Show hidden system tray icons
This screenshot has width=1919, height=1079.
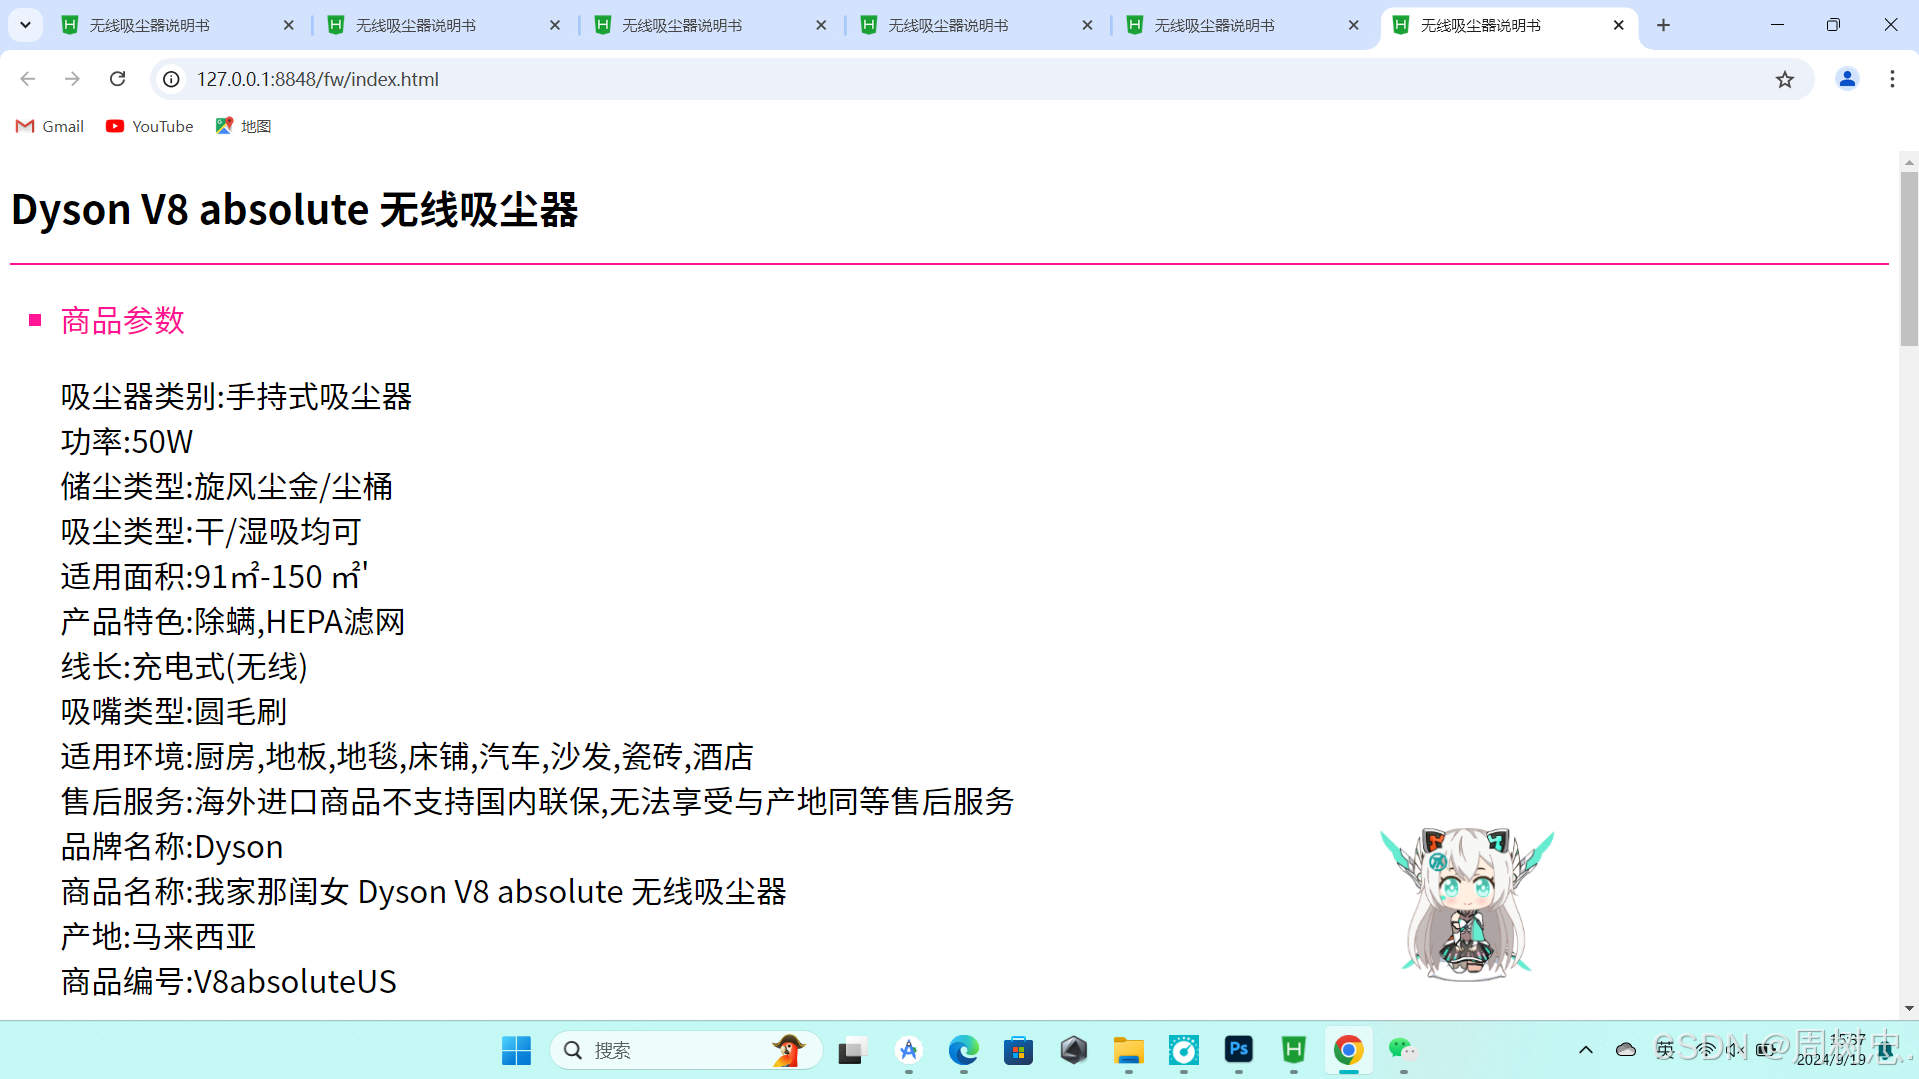1586,1050
